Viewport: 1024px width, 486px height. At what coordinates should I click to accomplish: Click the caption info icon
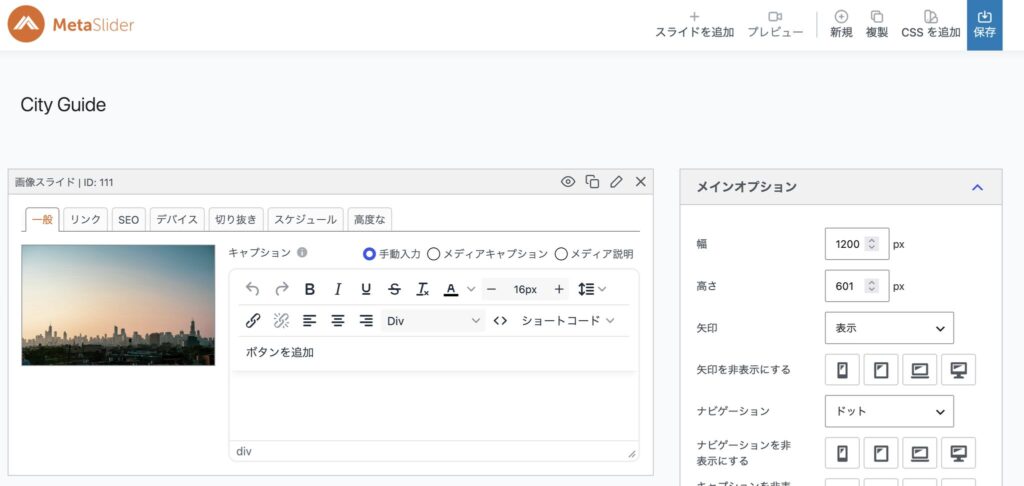pos(302,252)
